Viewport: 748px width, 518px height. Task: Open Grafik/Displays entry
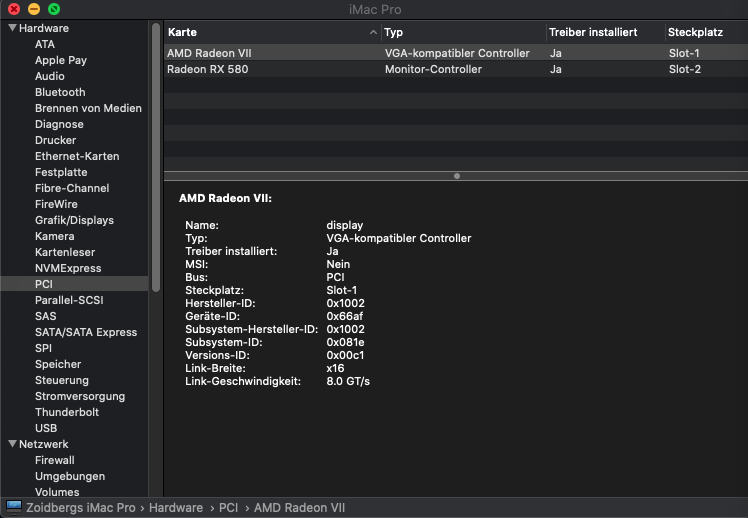point(74,220)
